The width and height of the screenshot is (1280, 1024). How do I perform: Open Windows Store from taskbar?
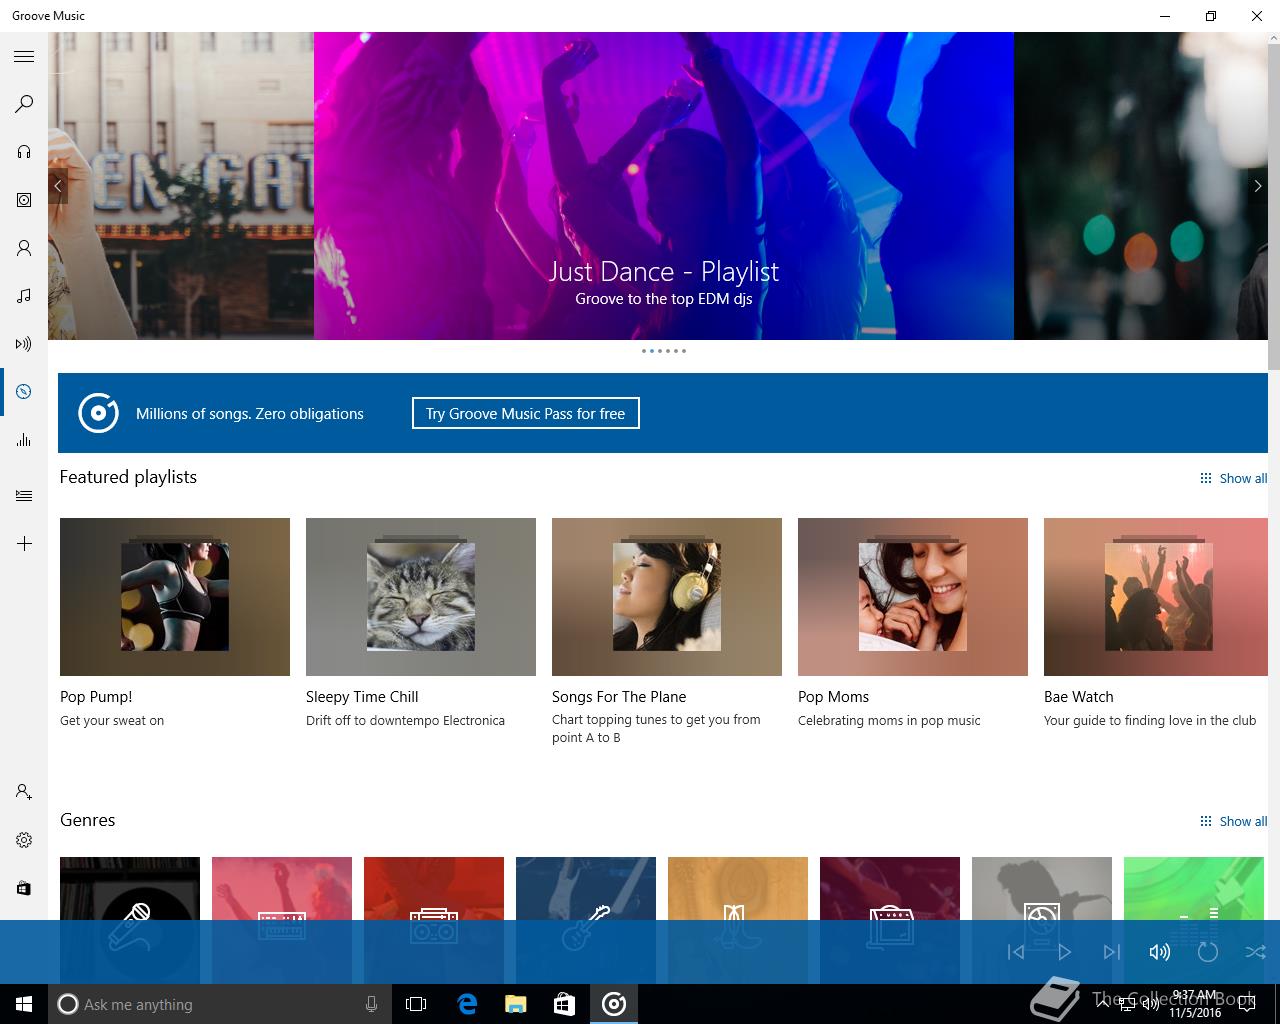click(x=565, y=1004)
